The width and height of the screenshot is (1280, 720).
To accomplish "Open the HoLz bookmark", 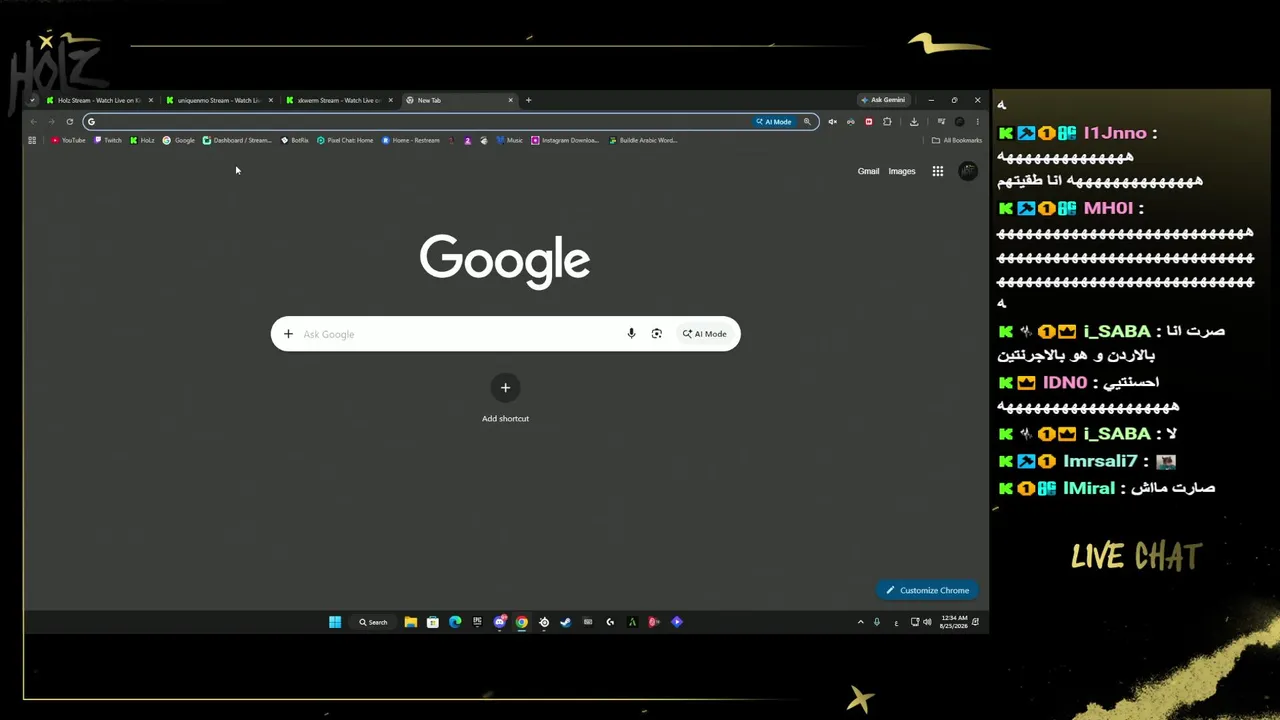I will click(142, 140).
